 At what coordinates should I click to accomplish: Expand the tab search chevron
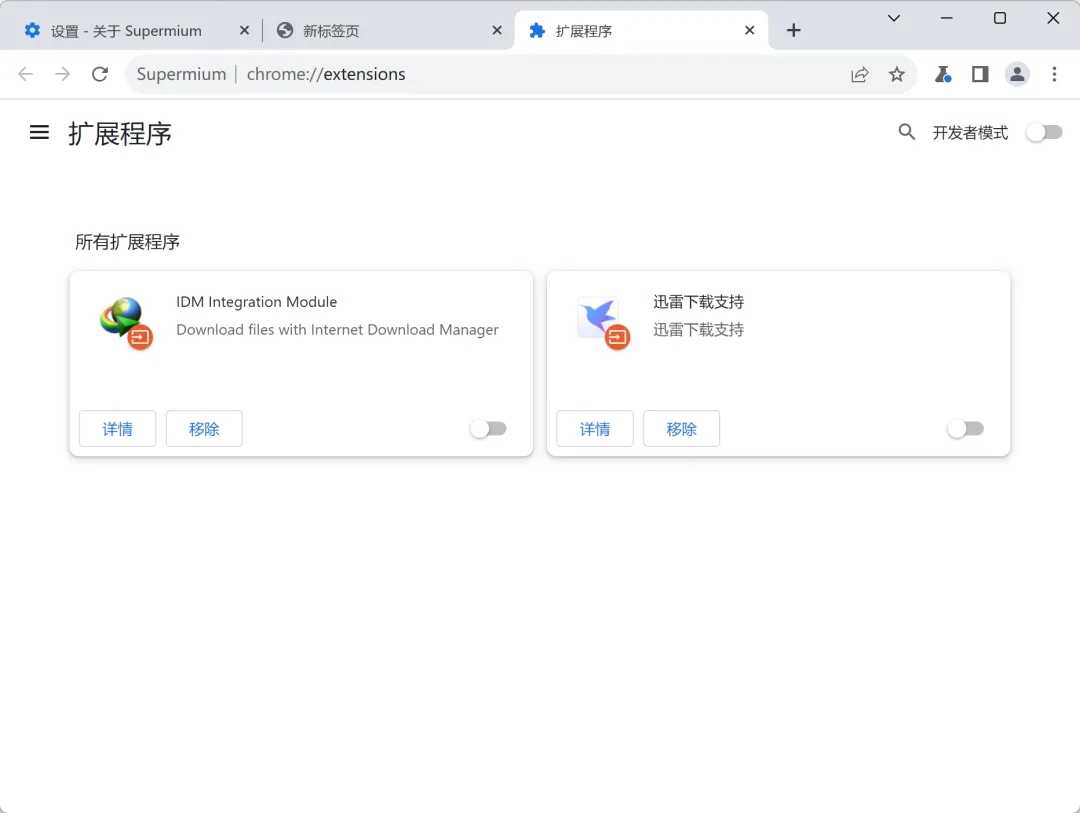894,18
